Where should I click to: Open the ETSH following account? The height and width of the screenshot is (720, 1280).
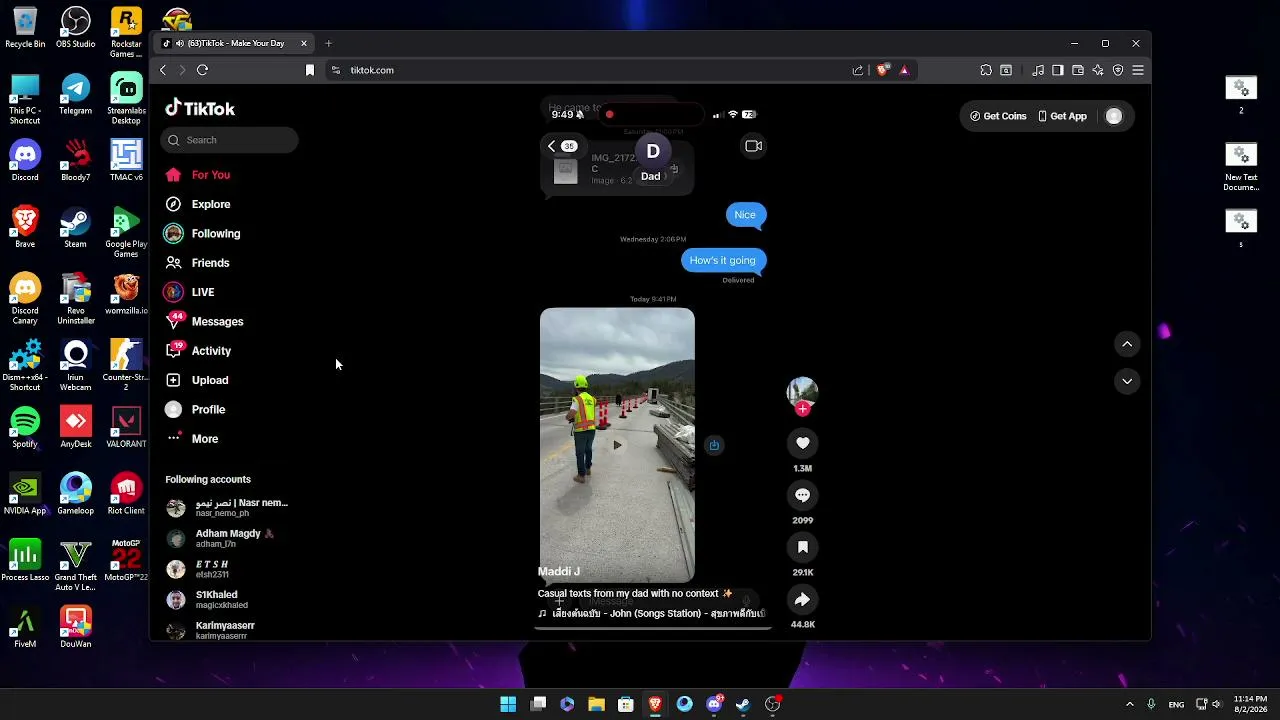(200, 569)
